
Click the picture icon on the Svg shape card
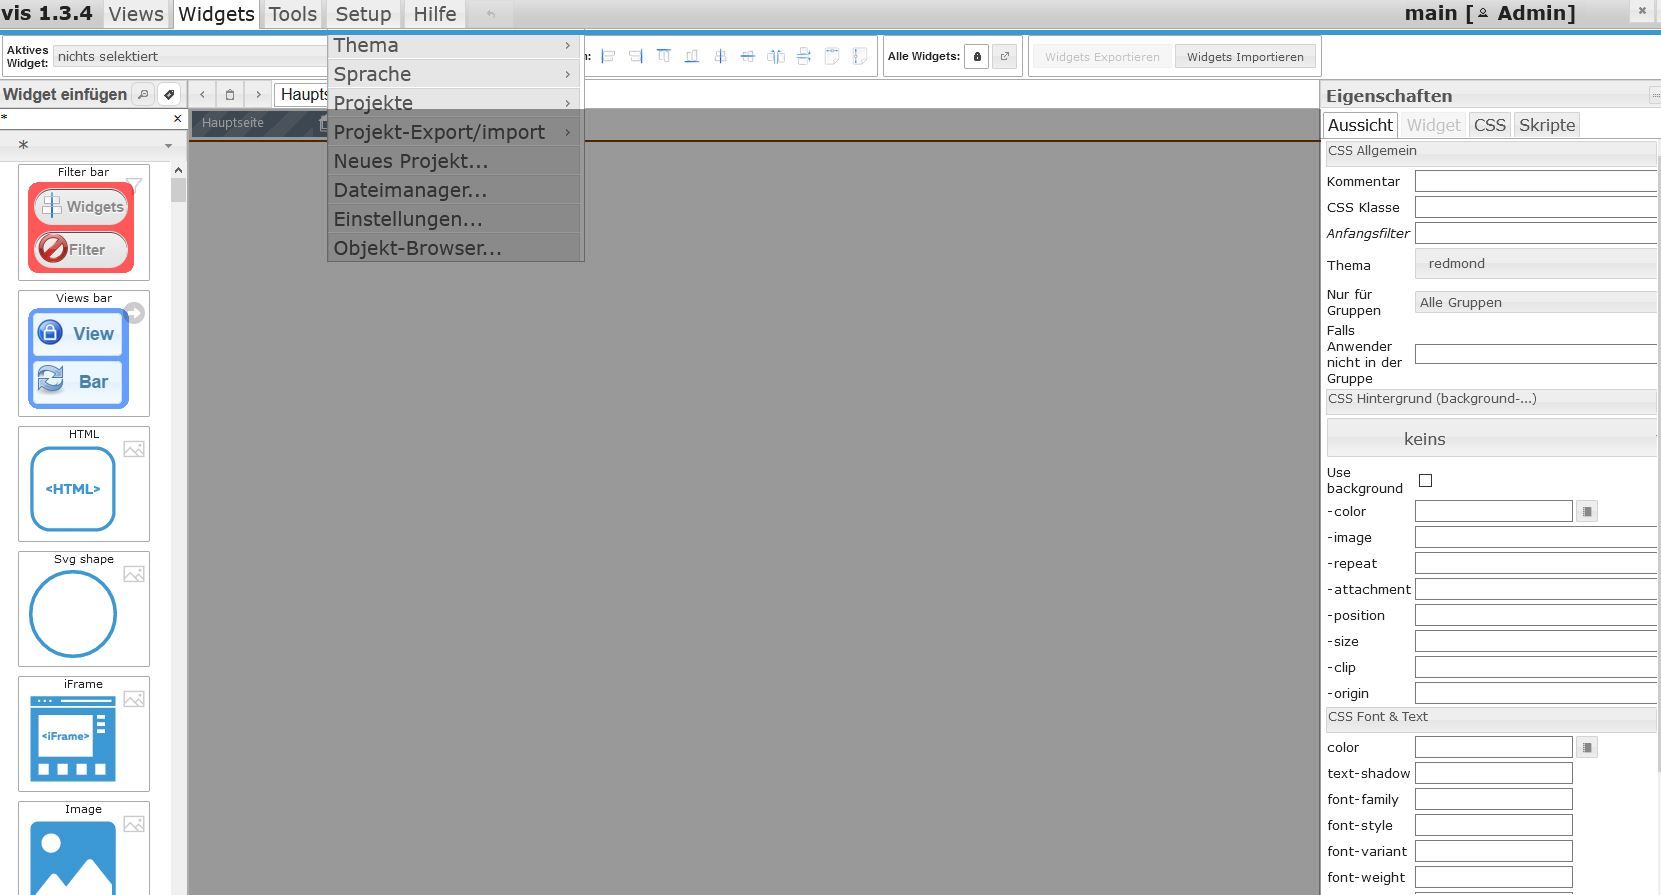coord(134,575)
